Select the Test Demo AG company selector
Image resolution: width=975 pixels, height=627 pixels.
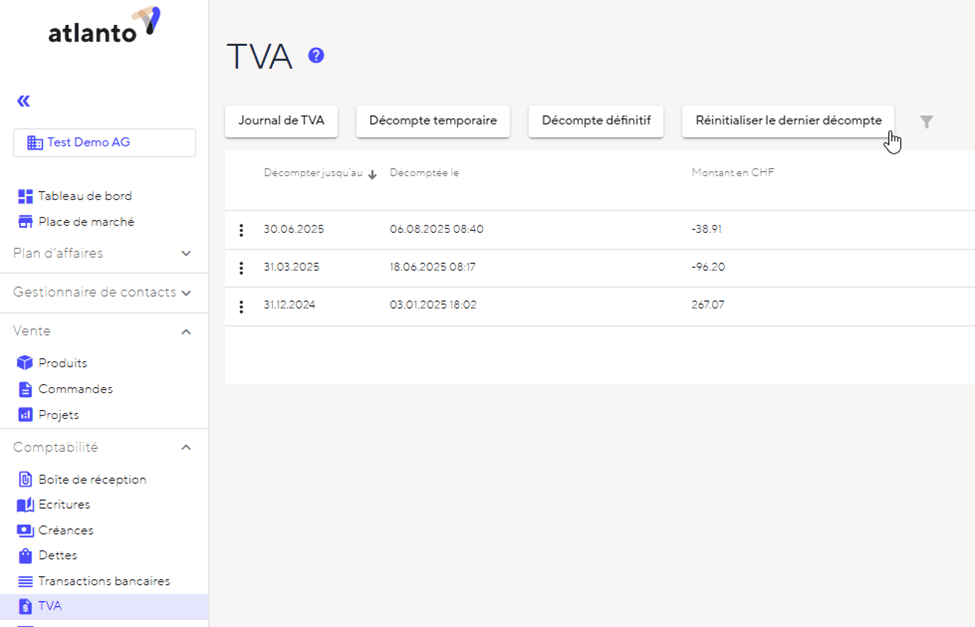point(104,143)
